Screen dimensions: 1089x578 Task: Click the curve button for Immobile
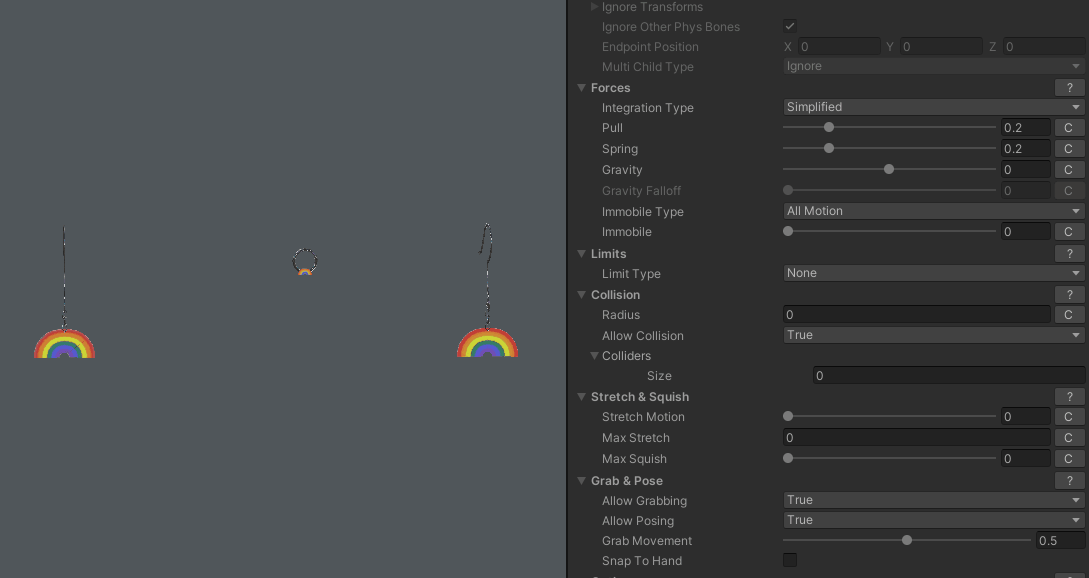(x=1068, y=232)
